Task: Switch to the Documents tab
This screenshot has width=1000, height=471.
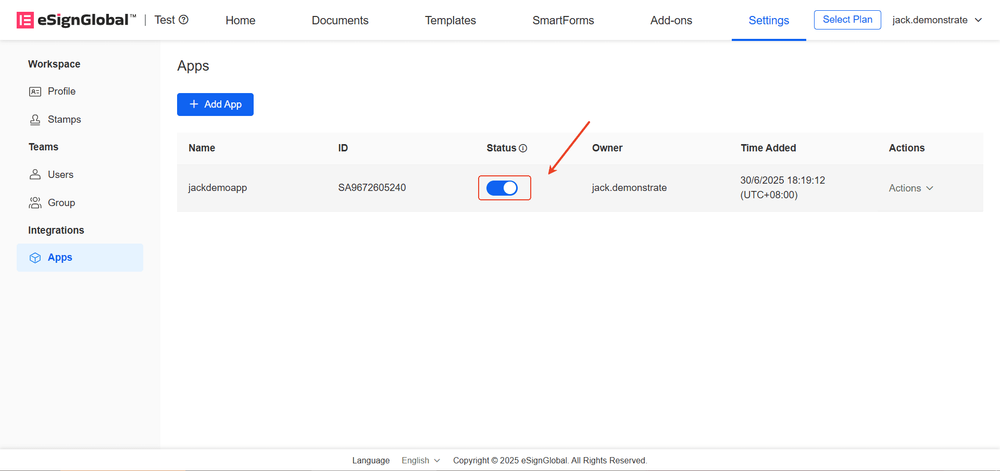Action: point(340,20)
